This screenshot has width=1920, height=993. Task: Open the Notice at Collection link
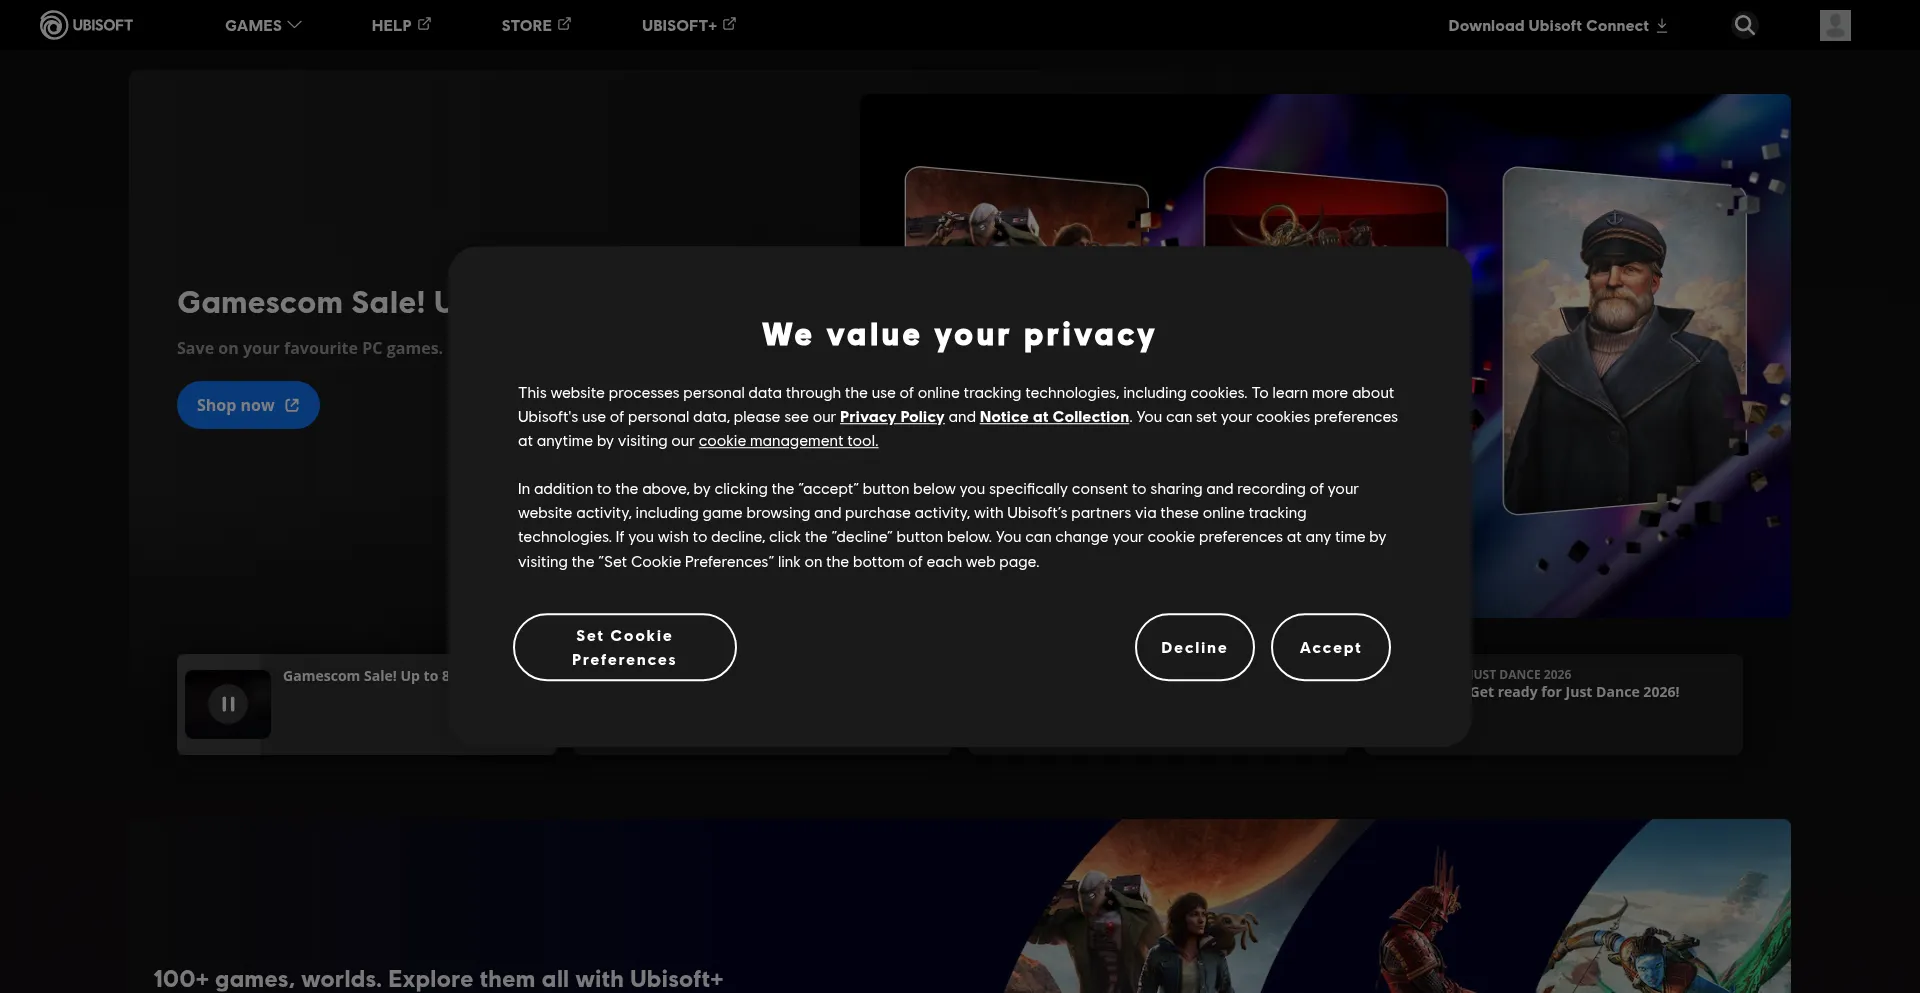[x=1054, y=417]
